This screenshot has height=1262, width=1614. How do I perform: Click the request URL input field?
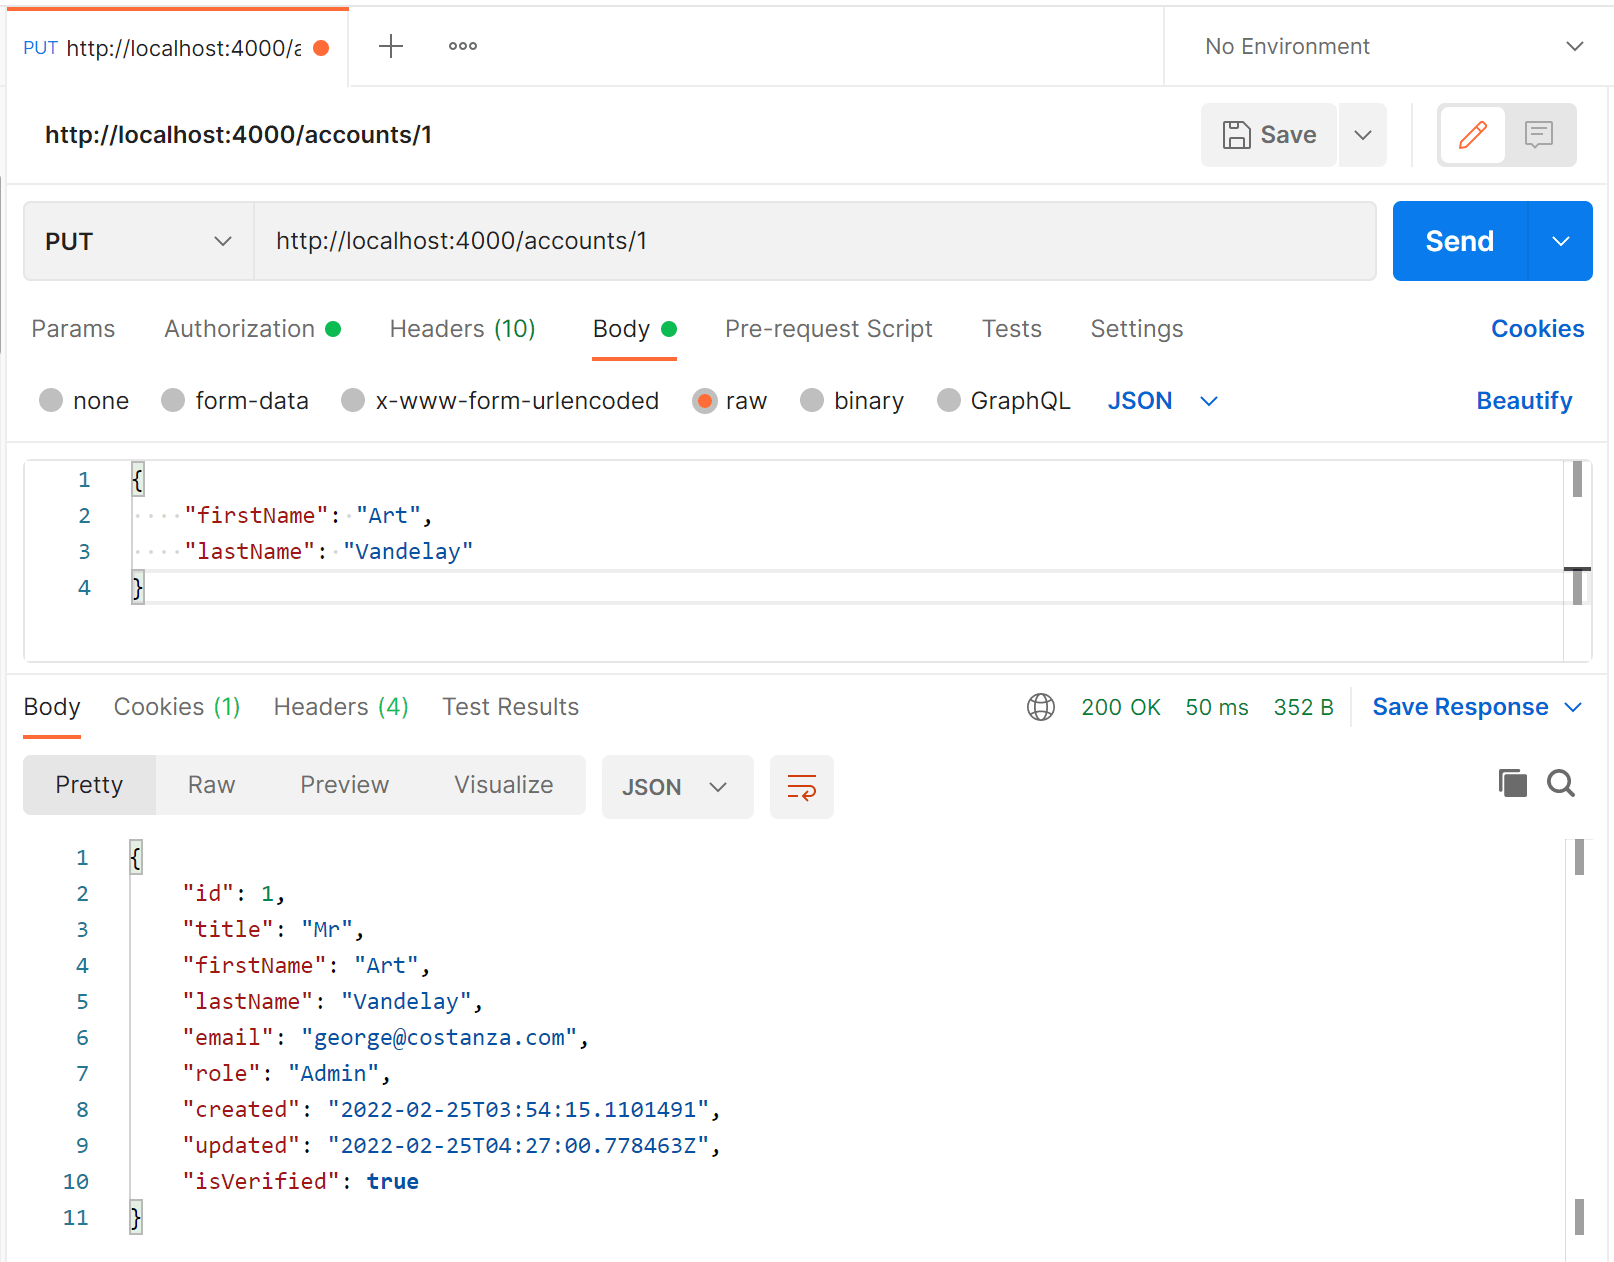(x=815, y=241)
